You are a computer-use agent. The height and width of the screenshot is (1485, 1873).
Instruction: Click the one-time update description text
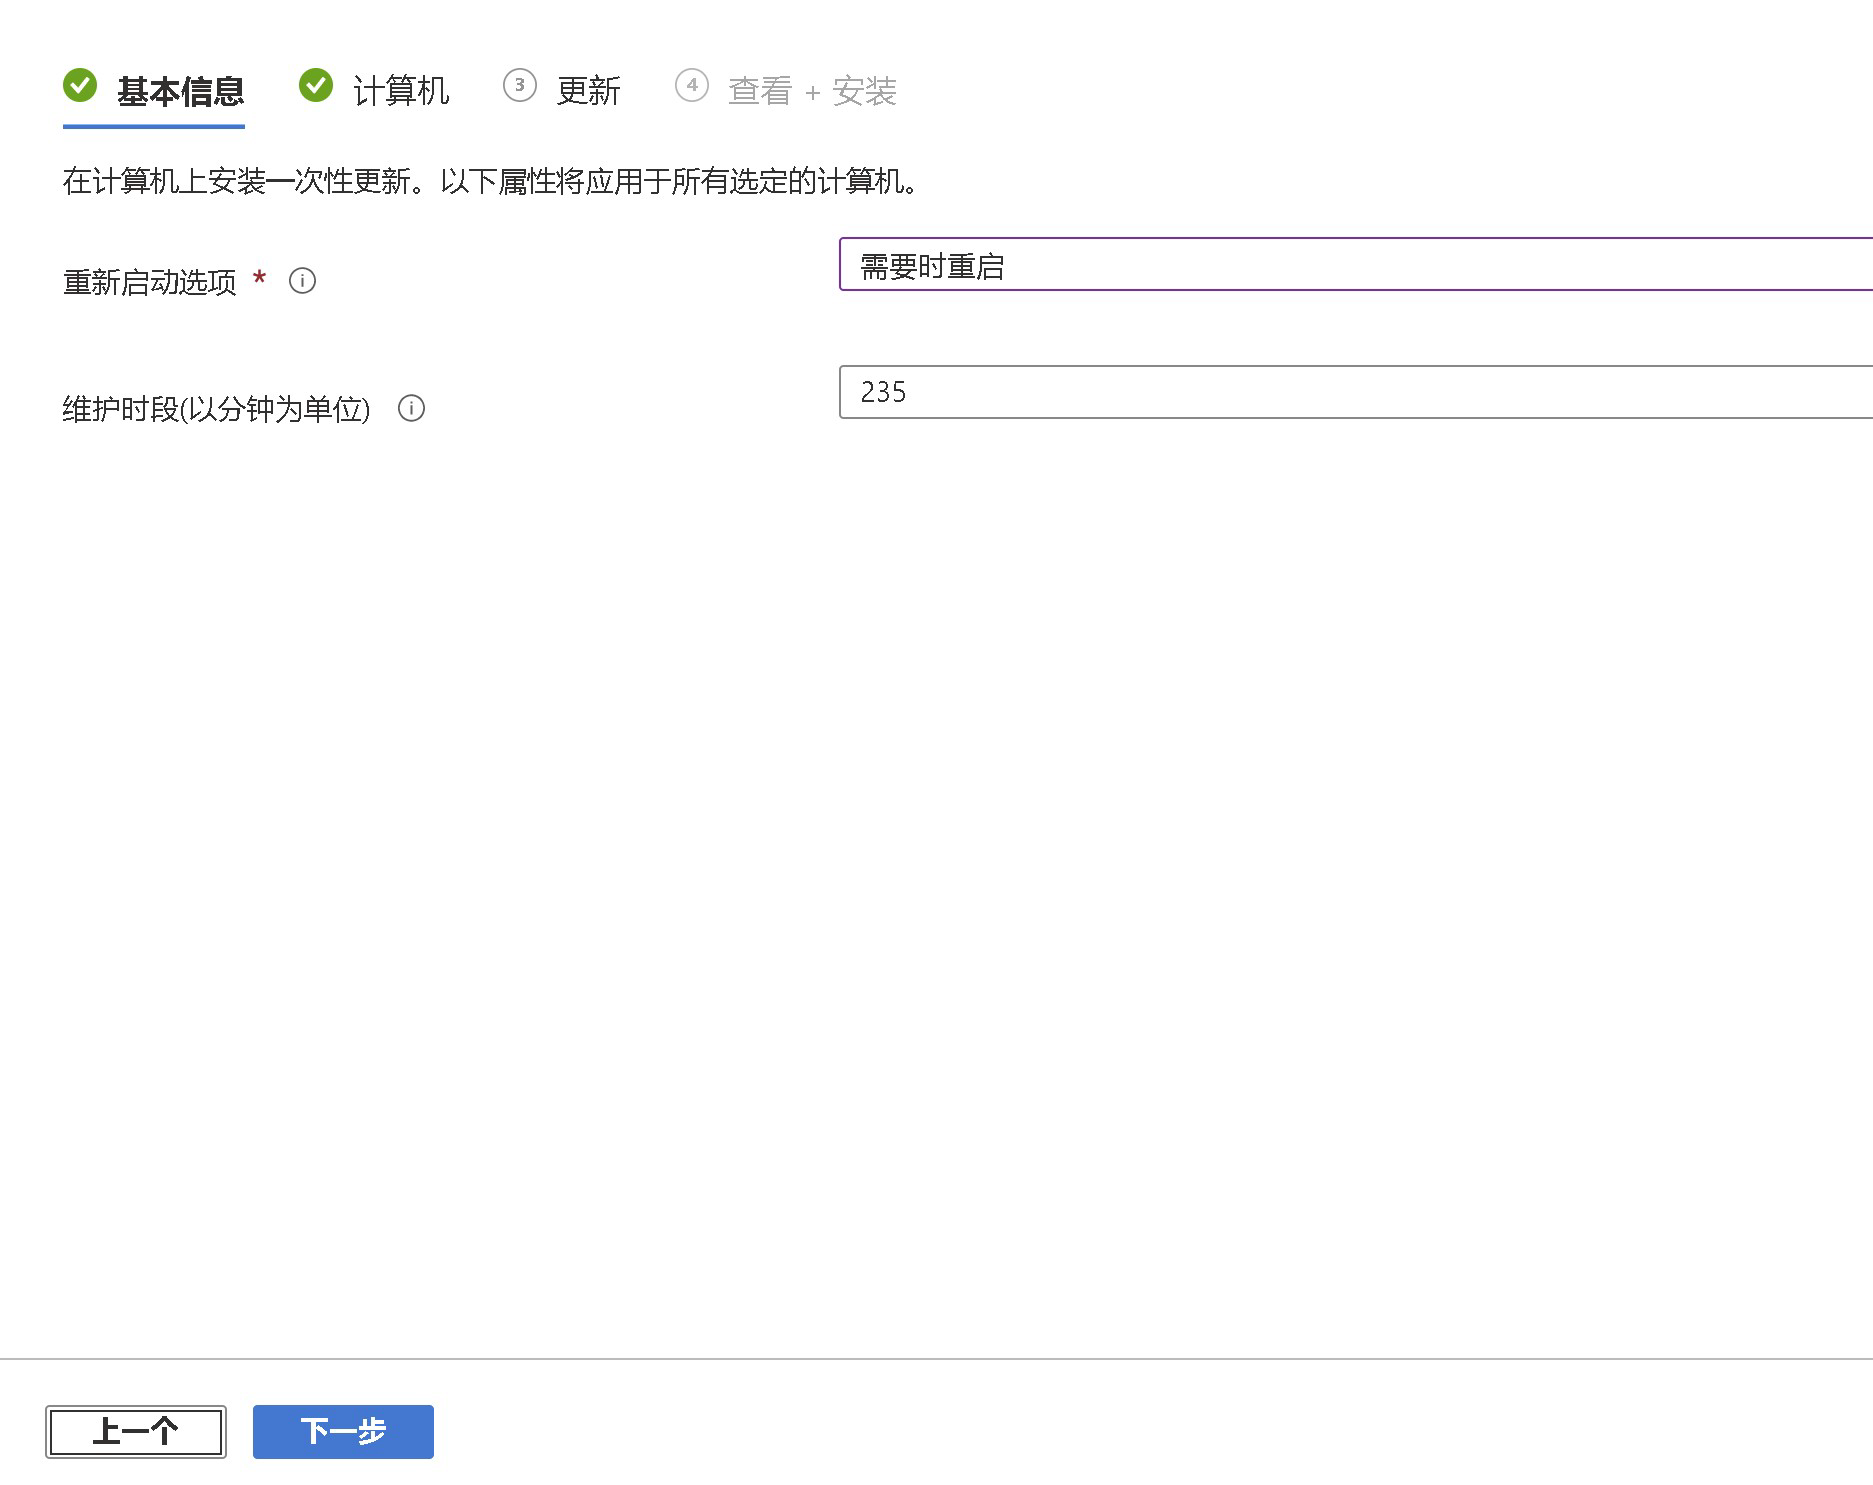490,182
